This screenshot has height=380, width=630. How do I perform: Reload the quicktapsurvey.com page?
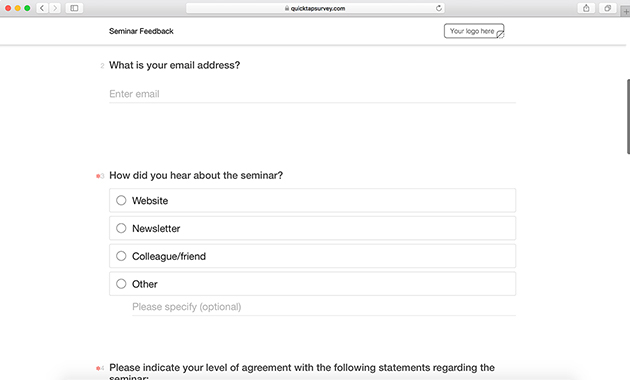(x=439, y=8)
